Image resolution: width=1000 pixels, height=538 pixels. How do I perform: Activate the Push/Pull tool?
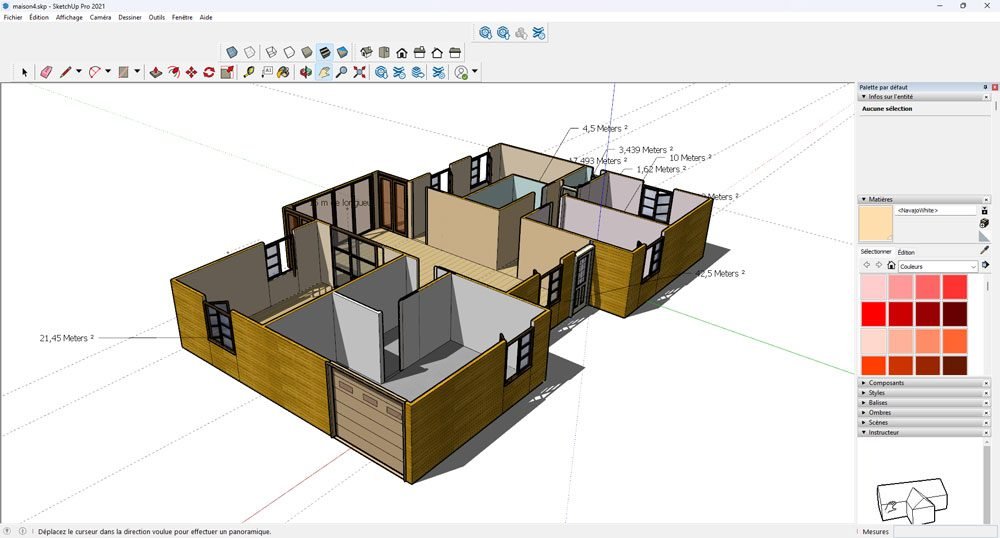click(x=156, y=72)
